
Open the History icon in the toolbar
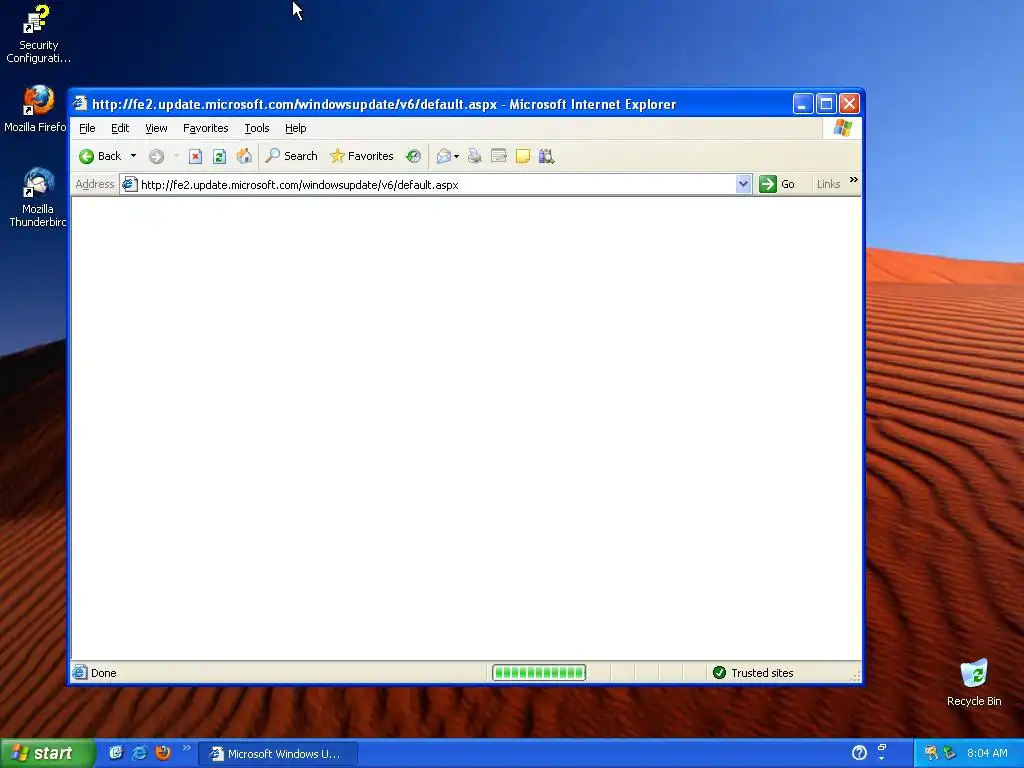[x=413, y=156]
